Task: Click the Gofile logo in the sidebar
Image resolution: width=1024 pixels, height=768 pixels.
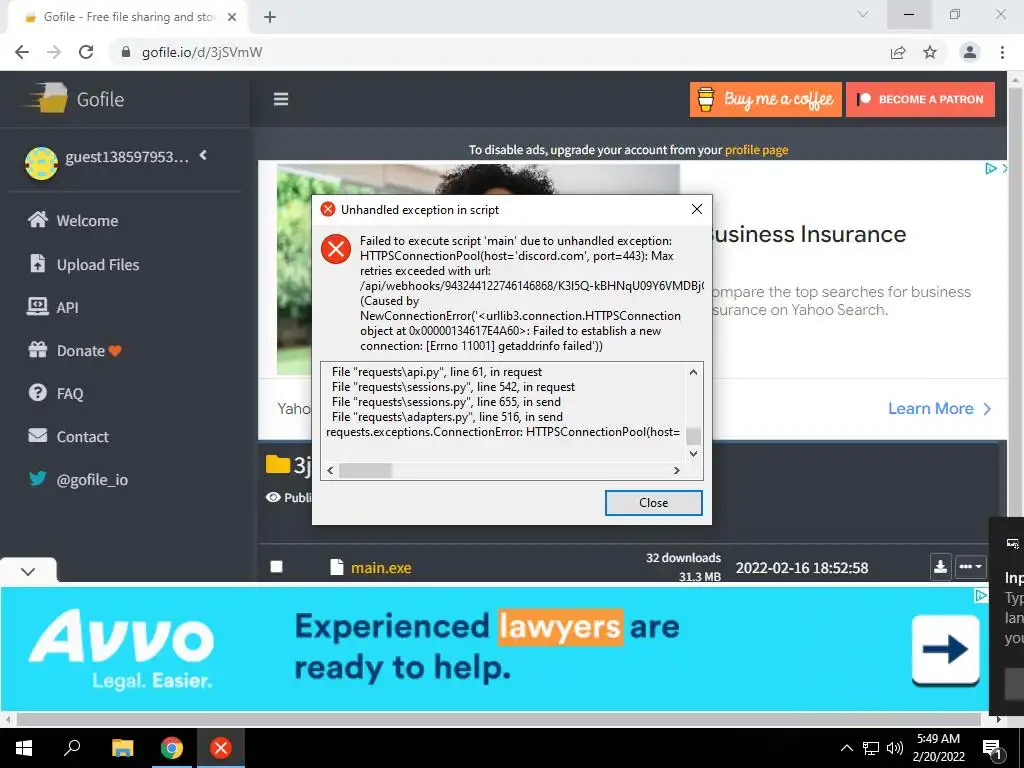Action: [x=74, y=99]
